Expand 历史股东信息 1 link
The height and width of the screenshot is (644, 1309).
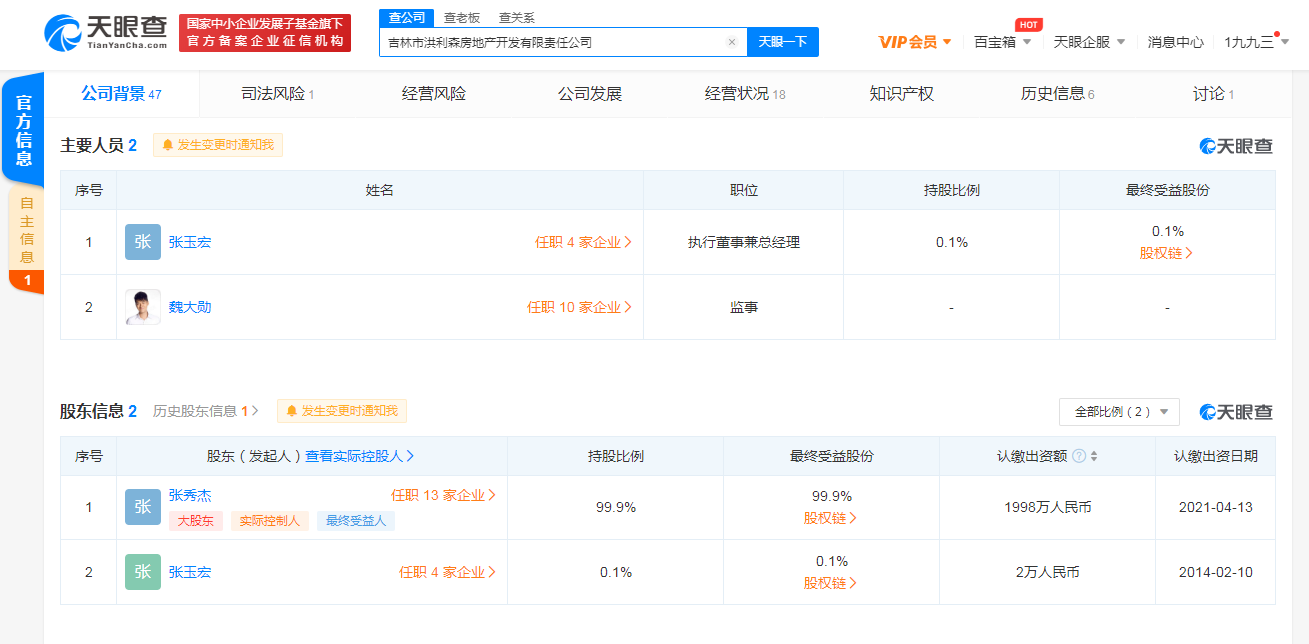[205, 411]
